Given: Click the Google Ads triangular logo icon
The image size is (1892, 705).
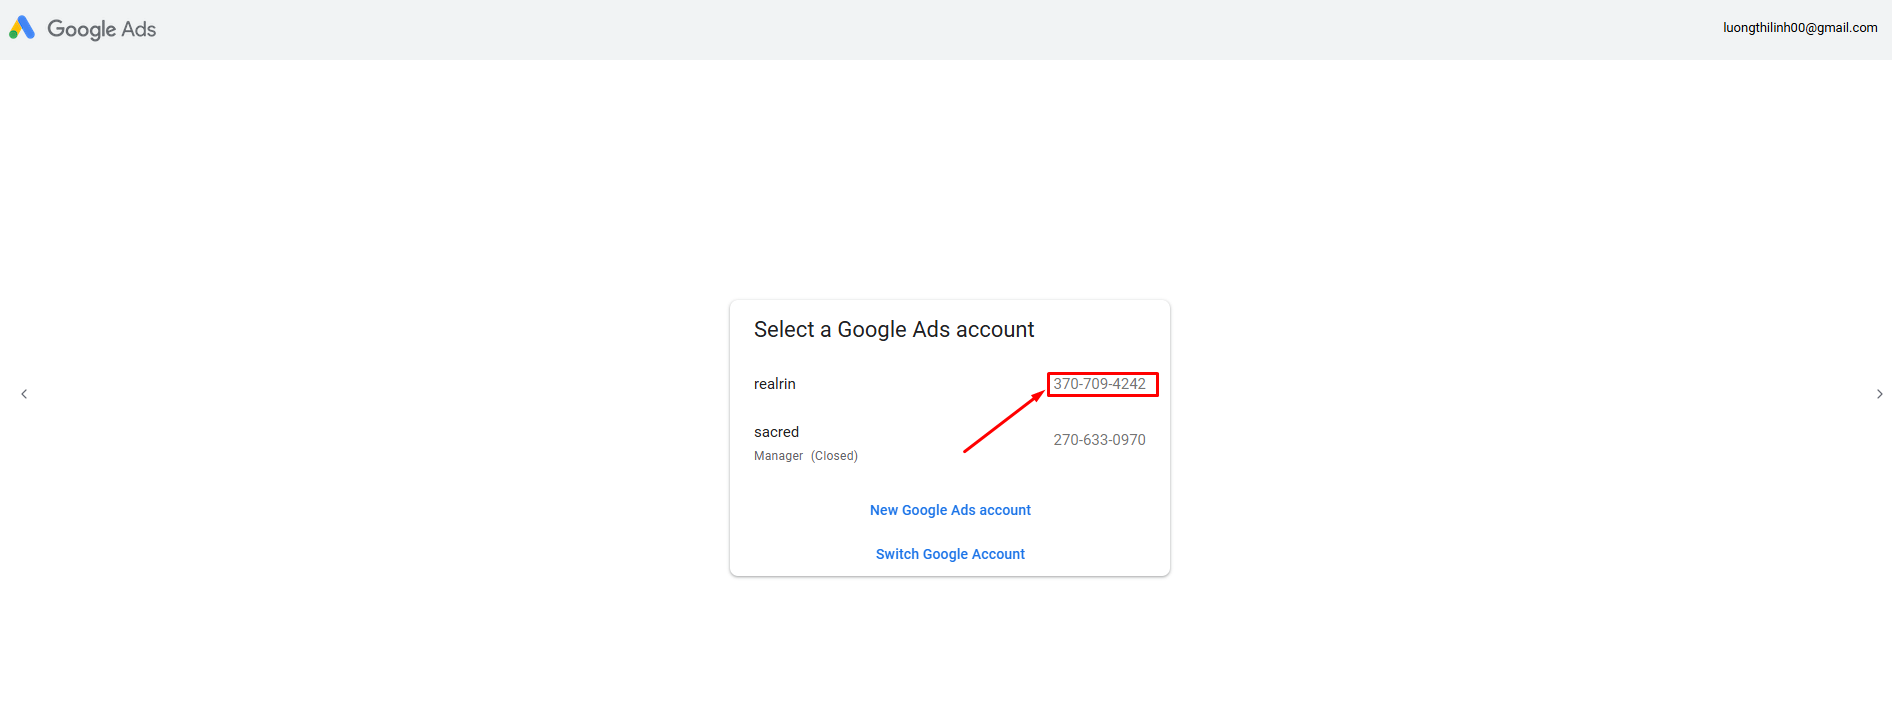Looking at the screenshot, I should [x=22, y=28].
